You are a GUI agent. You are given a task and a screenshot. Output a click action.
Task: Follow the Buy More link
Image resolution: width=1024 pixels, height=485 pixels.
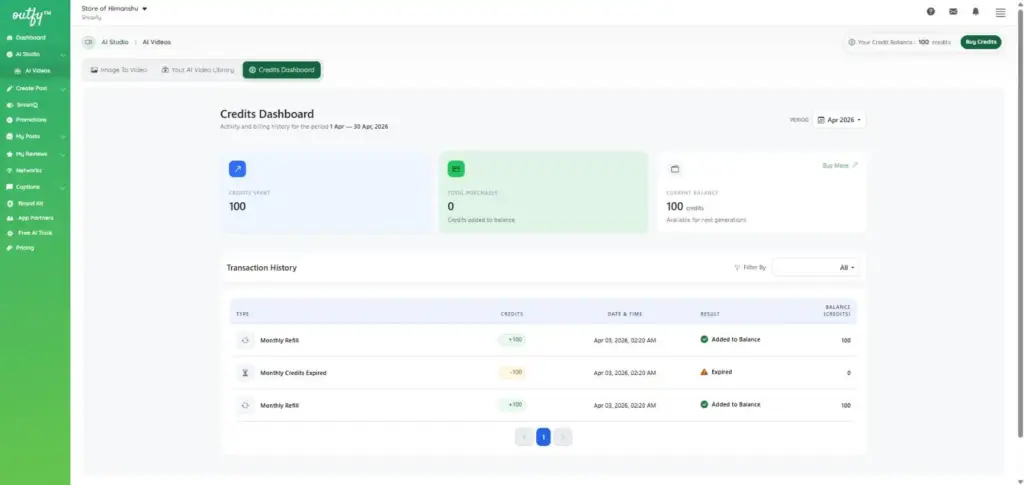(x=839, y=165)
